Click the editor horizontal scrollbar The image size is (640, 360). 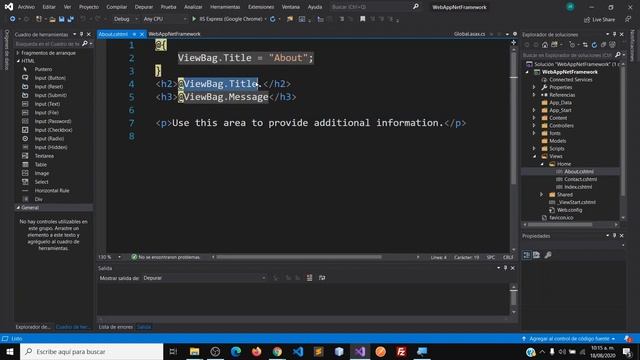(299, 257)
